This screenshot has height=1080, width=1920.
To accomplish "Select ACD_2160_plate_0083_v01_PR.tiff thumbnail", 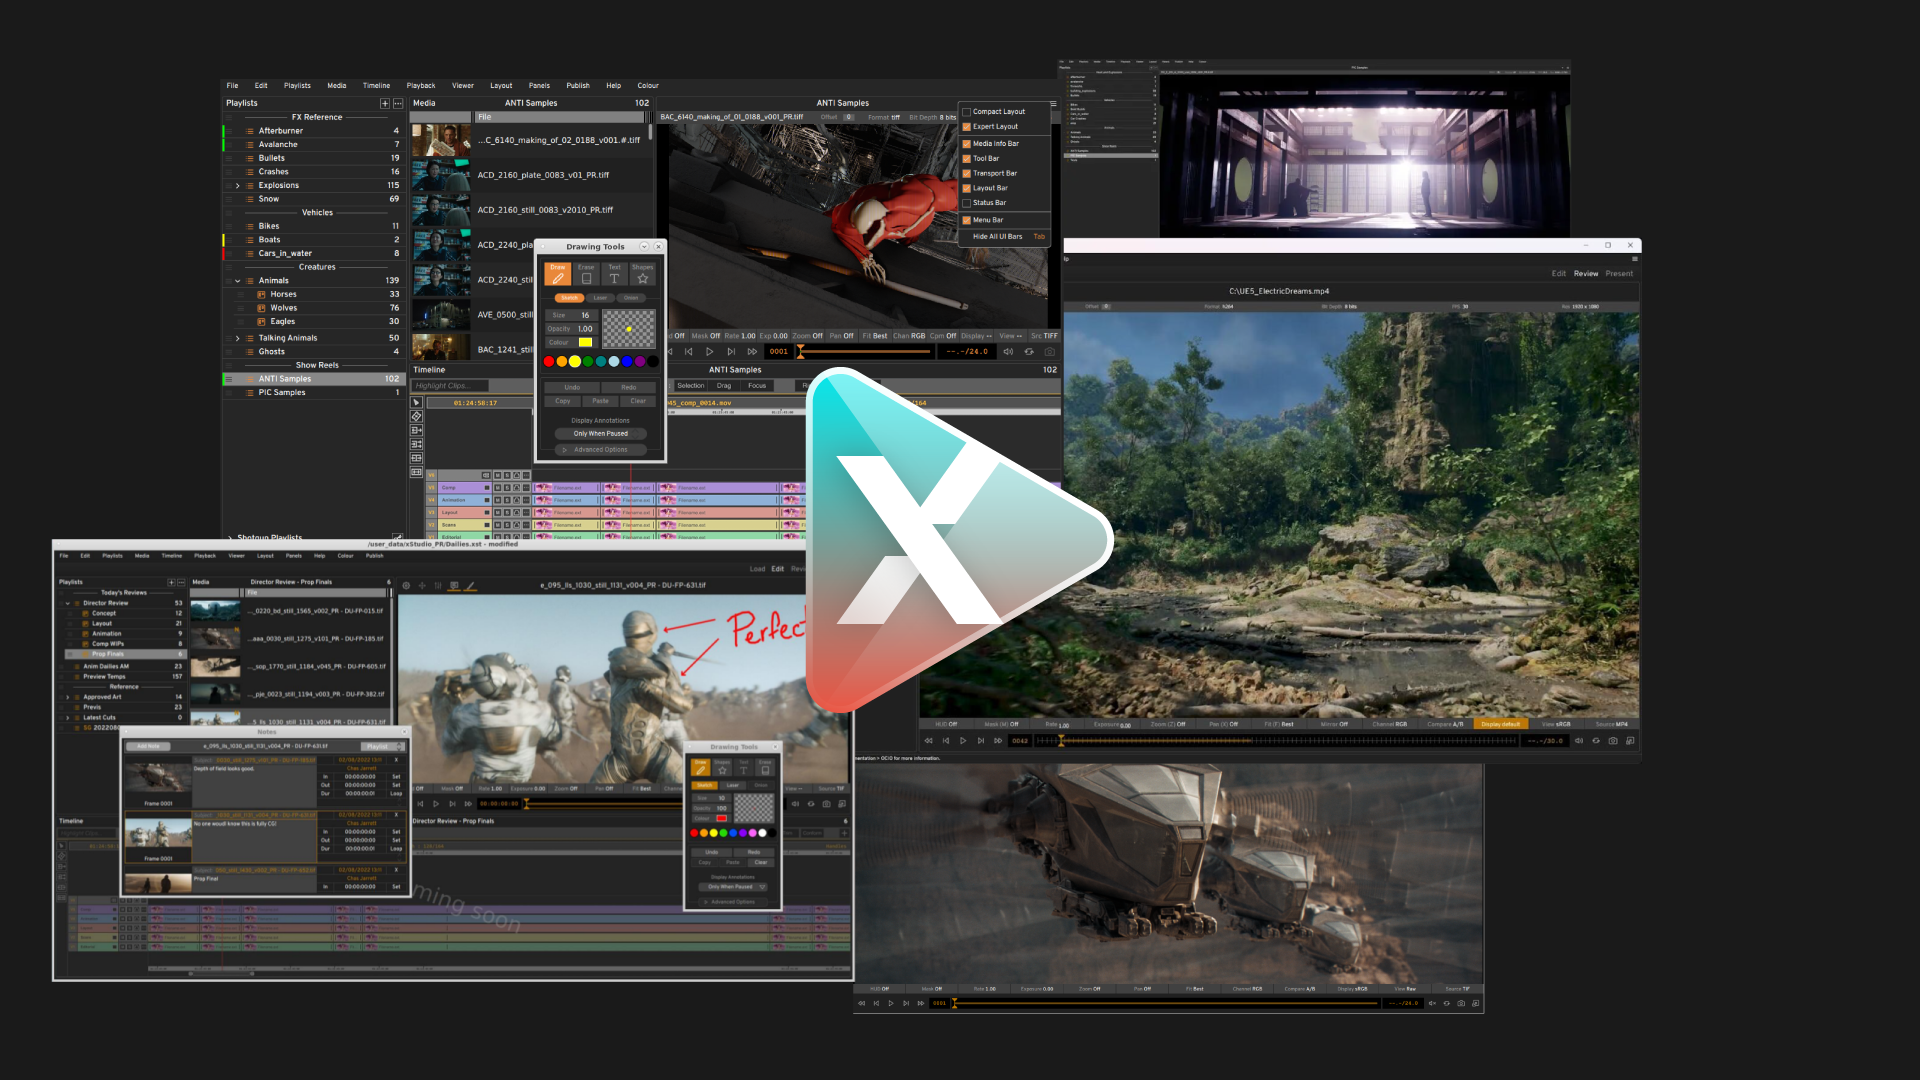I will coord(440,175).
